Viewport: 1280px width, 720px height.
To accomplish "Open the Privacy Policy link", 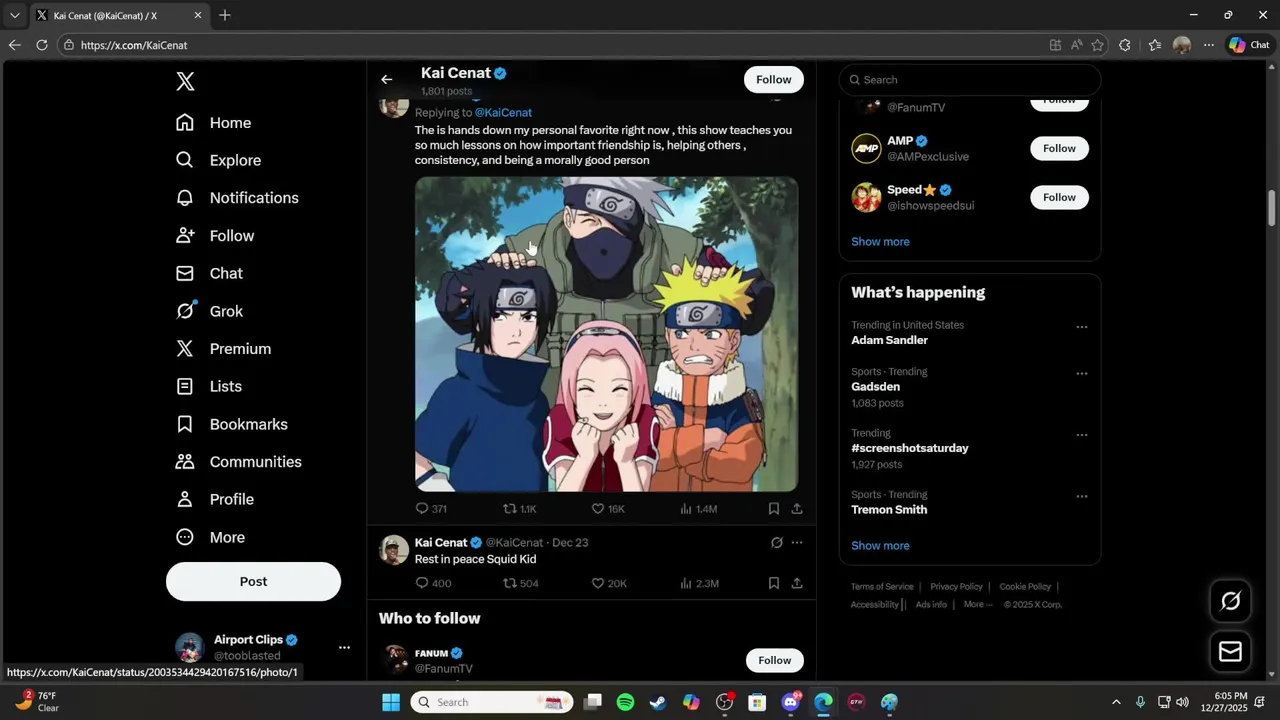I will coord(956,587).
